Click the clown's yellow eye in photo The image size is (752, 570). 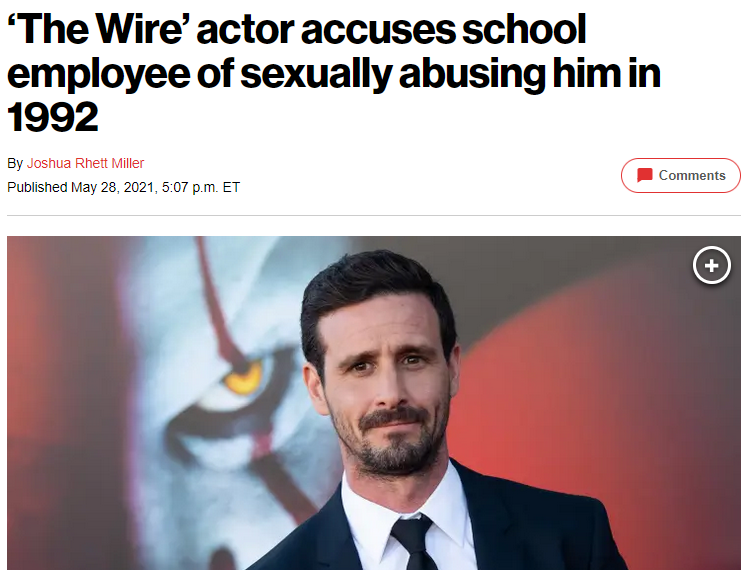click(x=243, y=378)
